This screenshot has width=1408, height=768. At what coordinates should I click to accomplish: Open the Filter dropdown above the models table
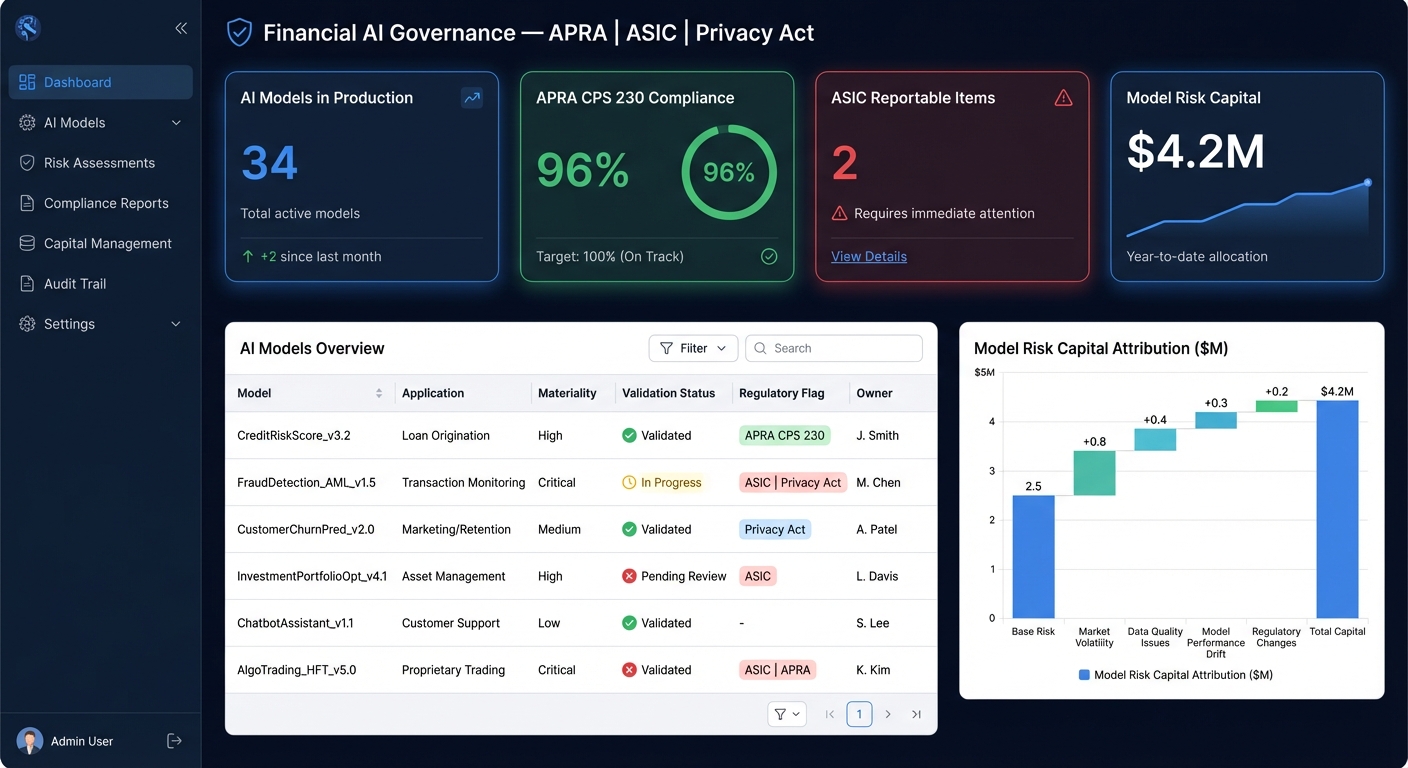[693, 348]
